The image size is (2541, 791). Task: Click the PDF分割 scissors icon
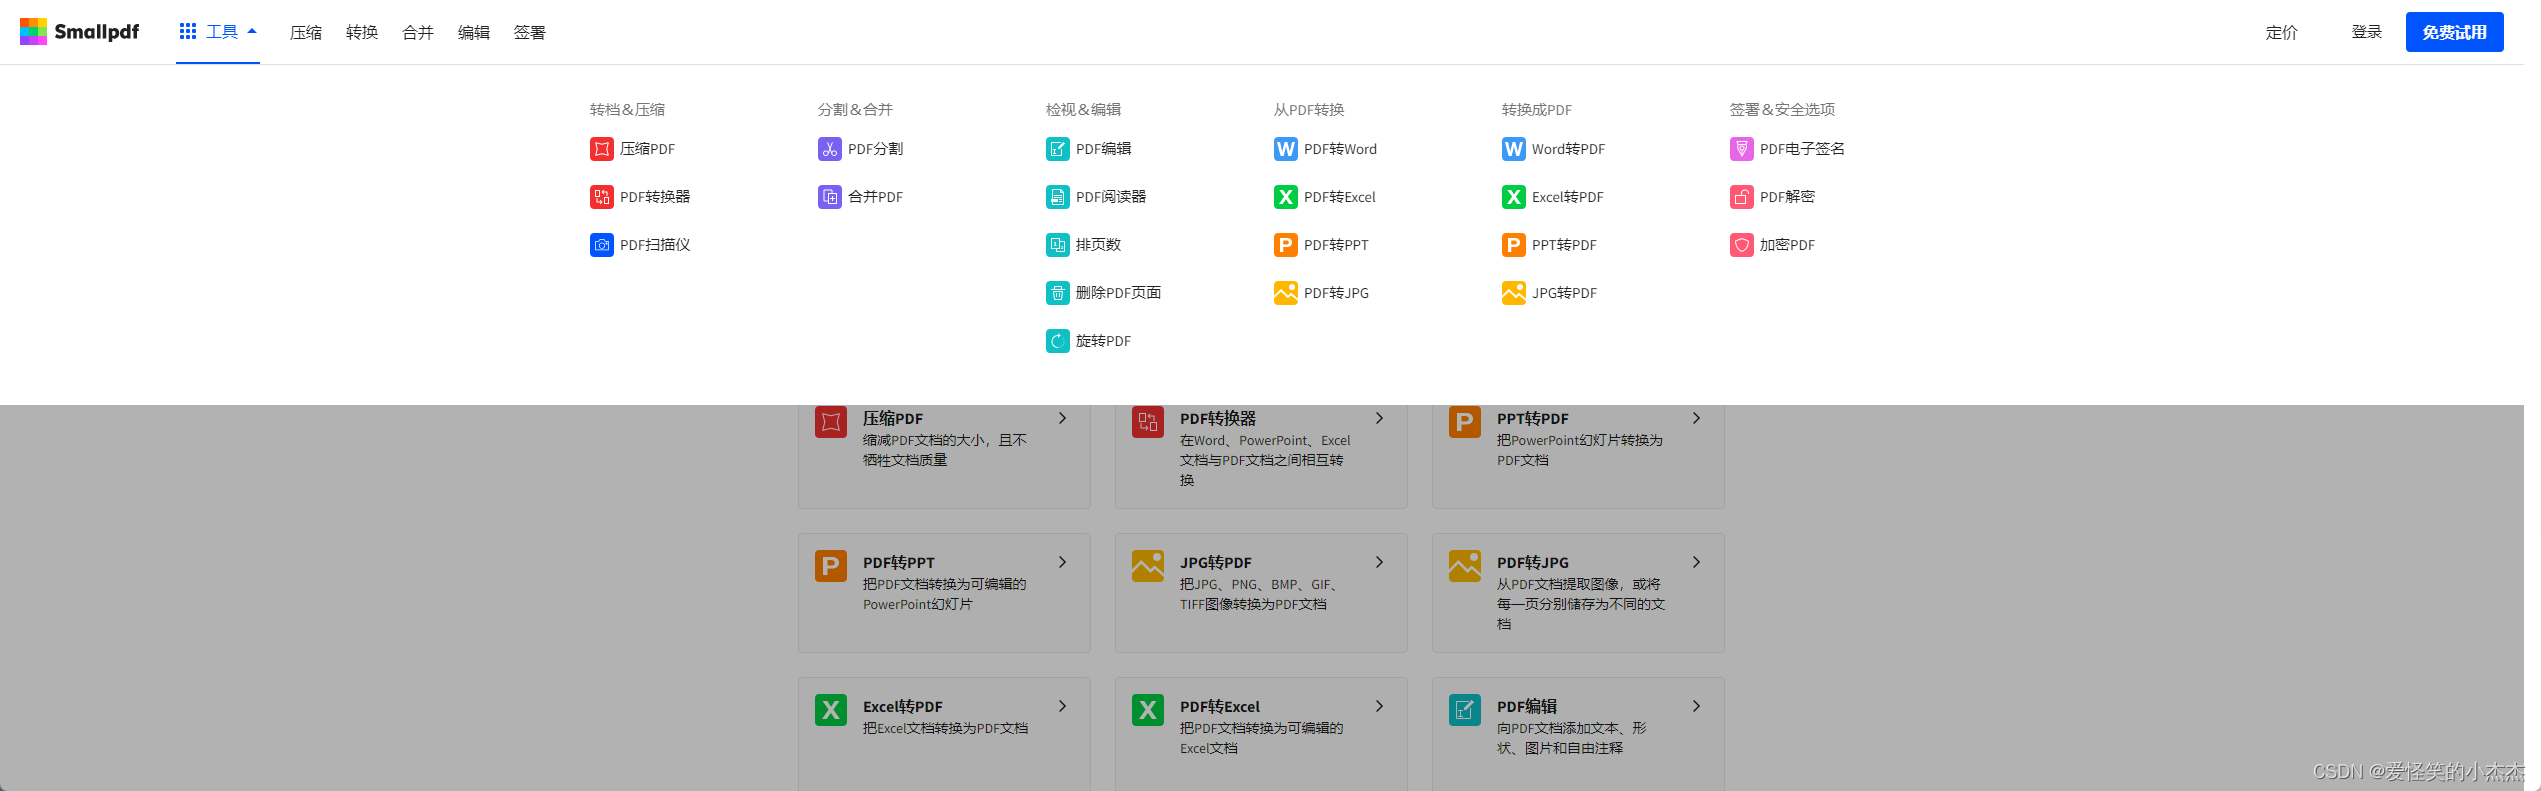(830, 149)
